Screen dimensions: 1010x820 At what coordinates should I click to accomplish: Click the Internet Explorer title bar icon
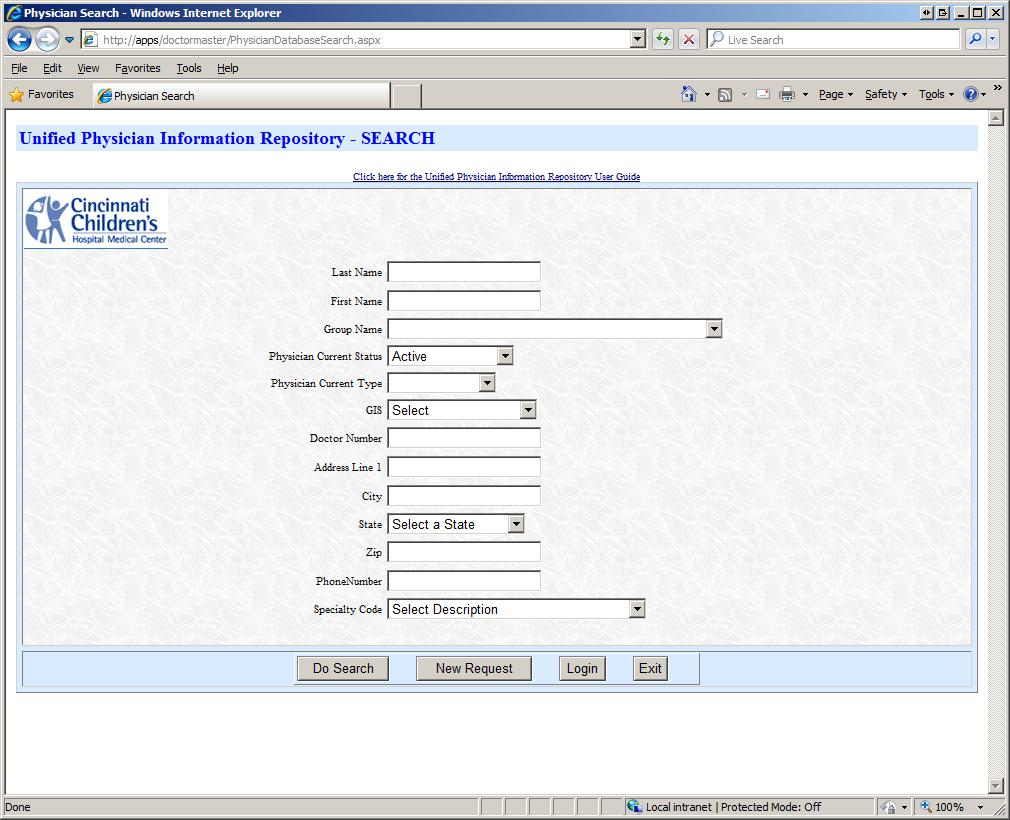click(x=13, y=12)
